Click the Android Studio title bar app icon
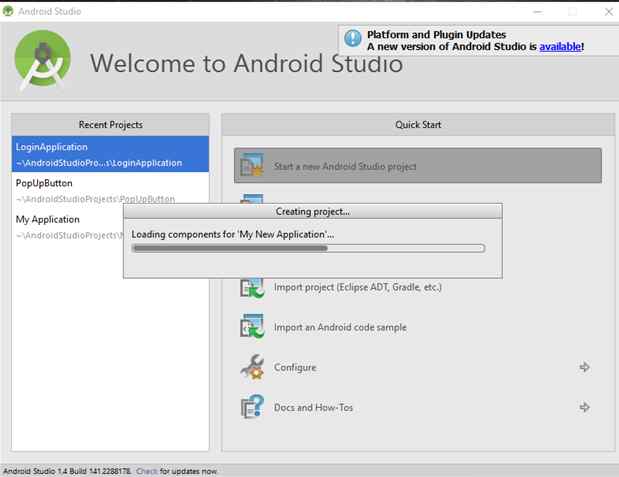The width and height of the screenshot is (619, 477). [x=8, y=11]
